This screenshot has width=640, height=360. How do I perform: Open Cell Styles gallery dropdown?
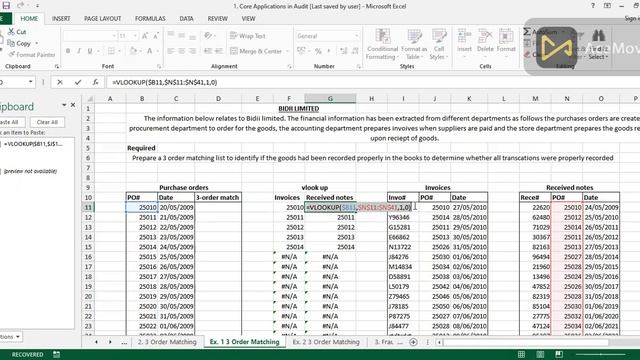(439, 44)
